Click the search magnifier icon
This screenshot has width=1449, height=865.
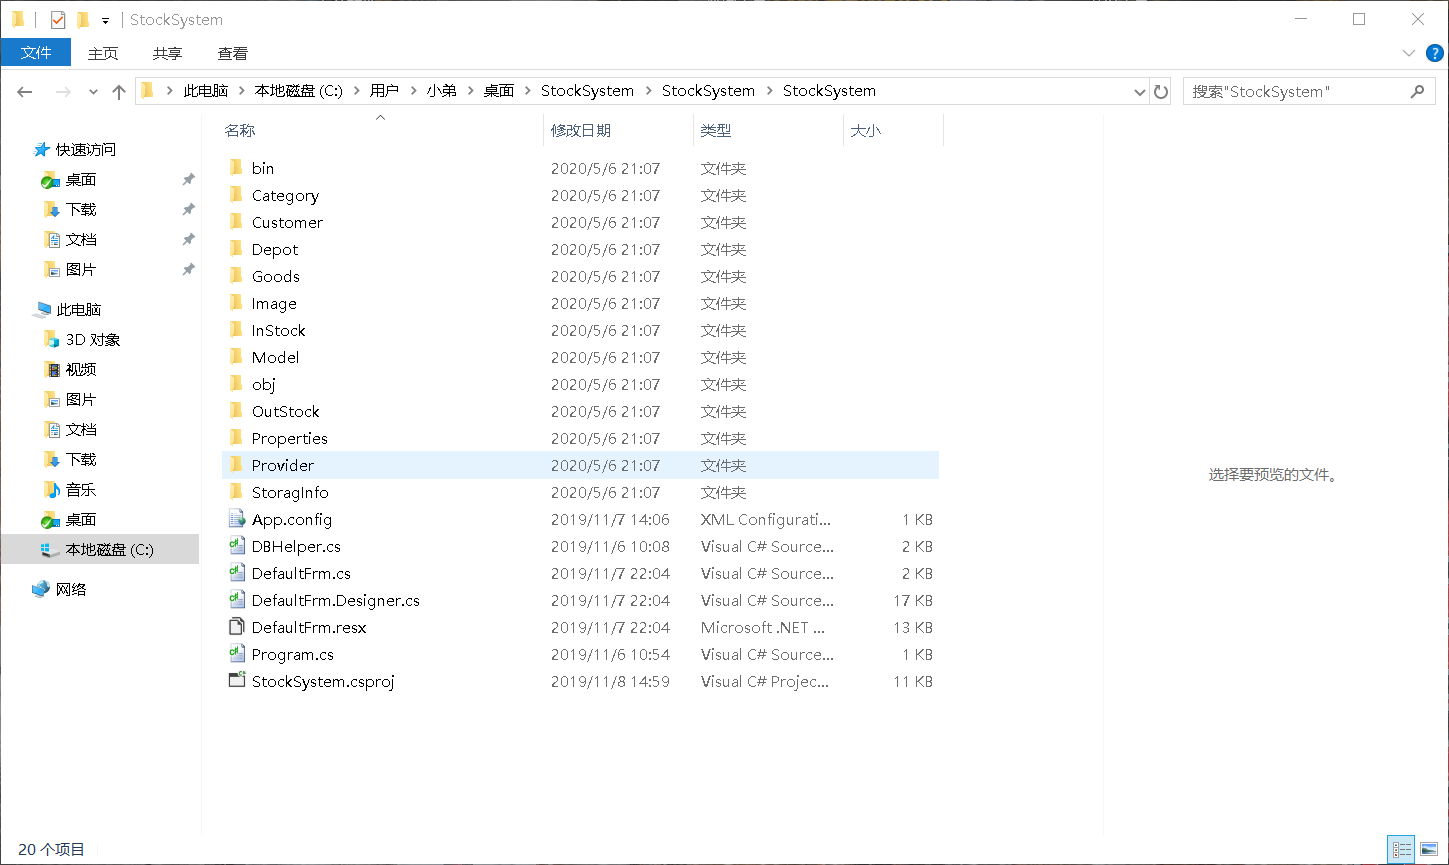click(x=1417, y=91)
